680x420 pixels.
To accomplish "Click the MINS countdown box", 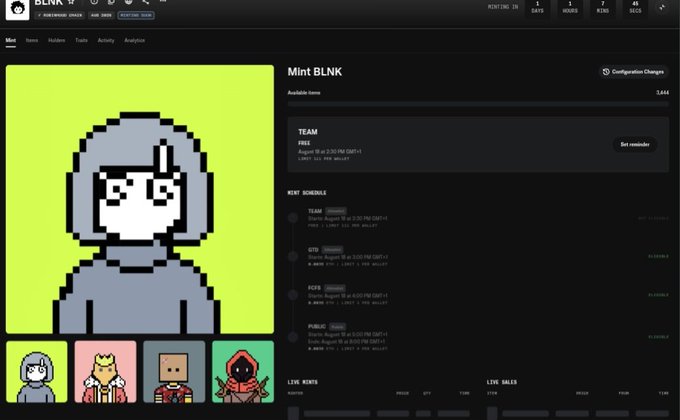I will 603,8.
